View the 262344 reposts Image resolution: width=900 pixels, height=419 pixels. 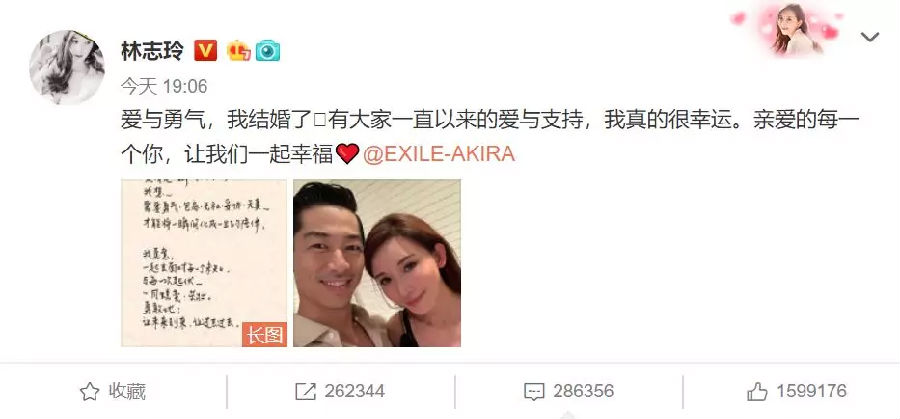point(340,392)
